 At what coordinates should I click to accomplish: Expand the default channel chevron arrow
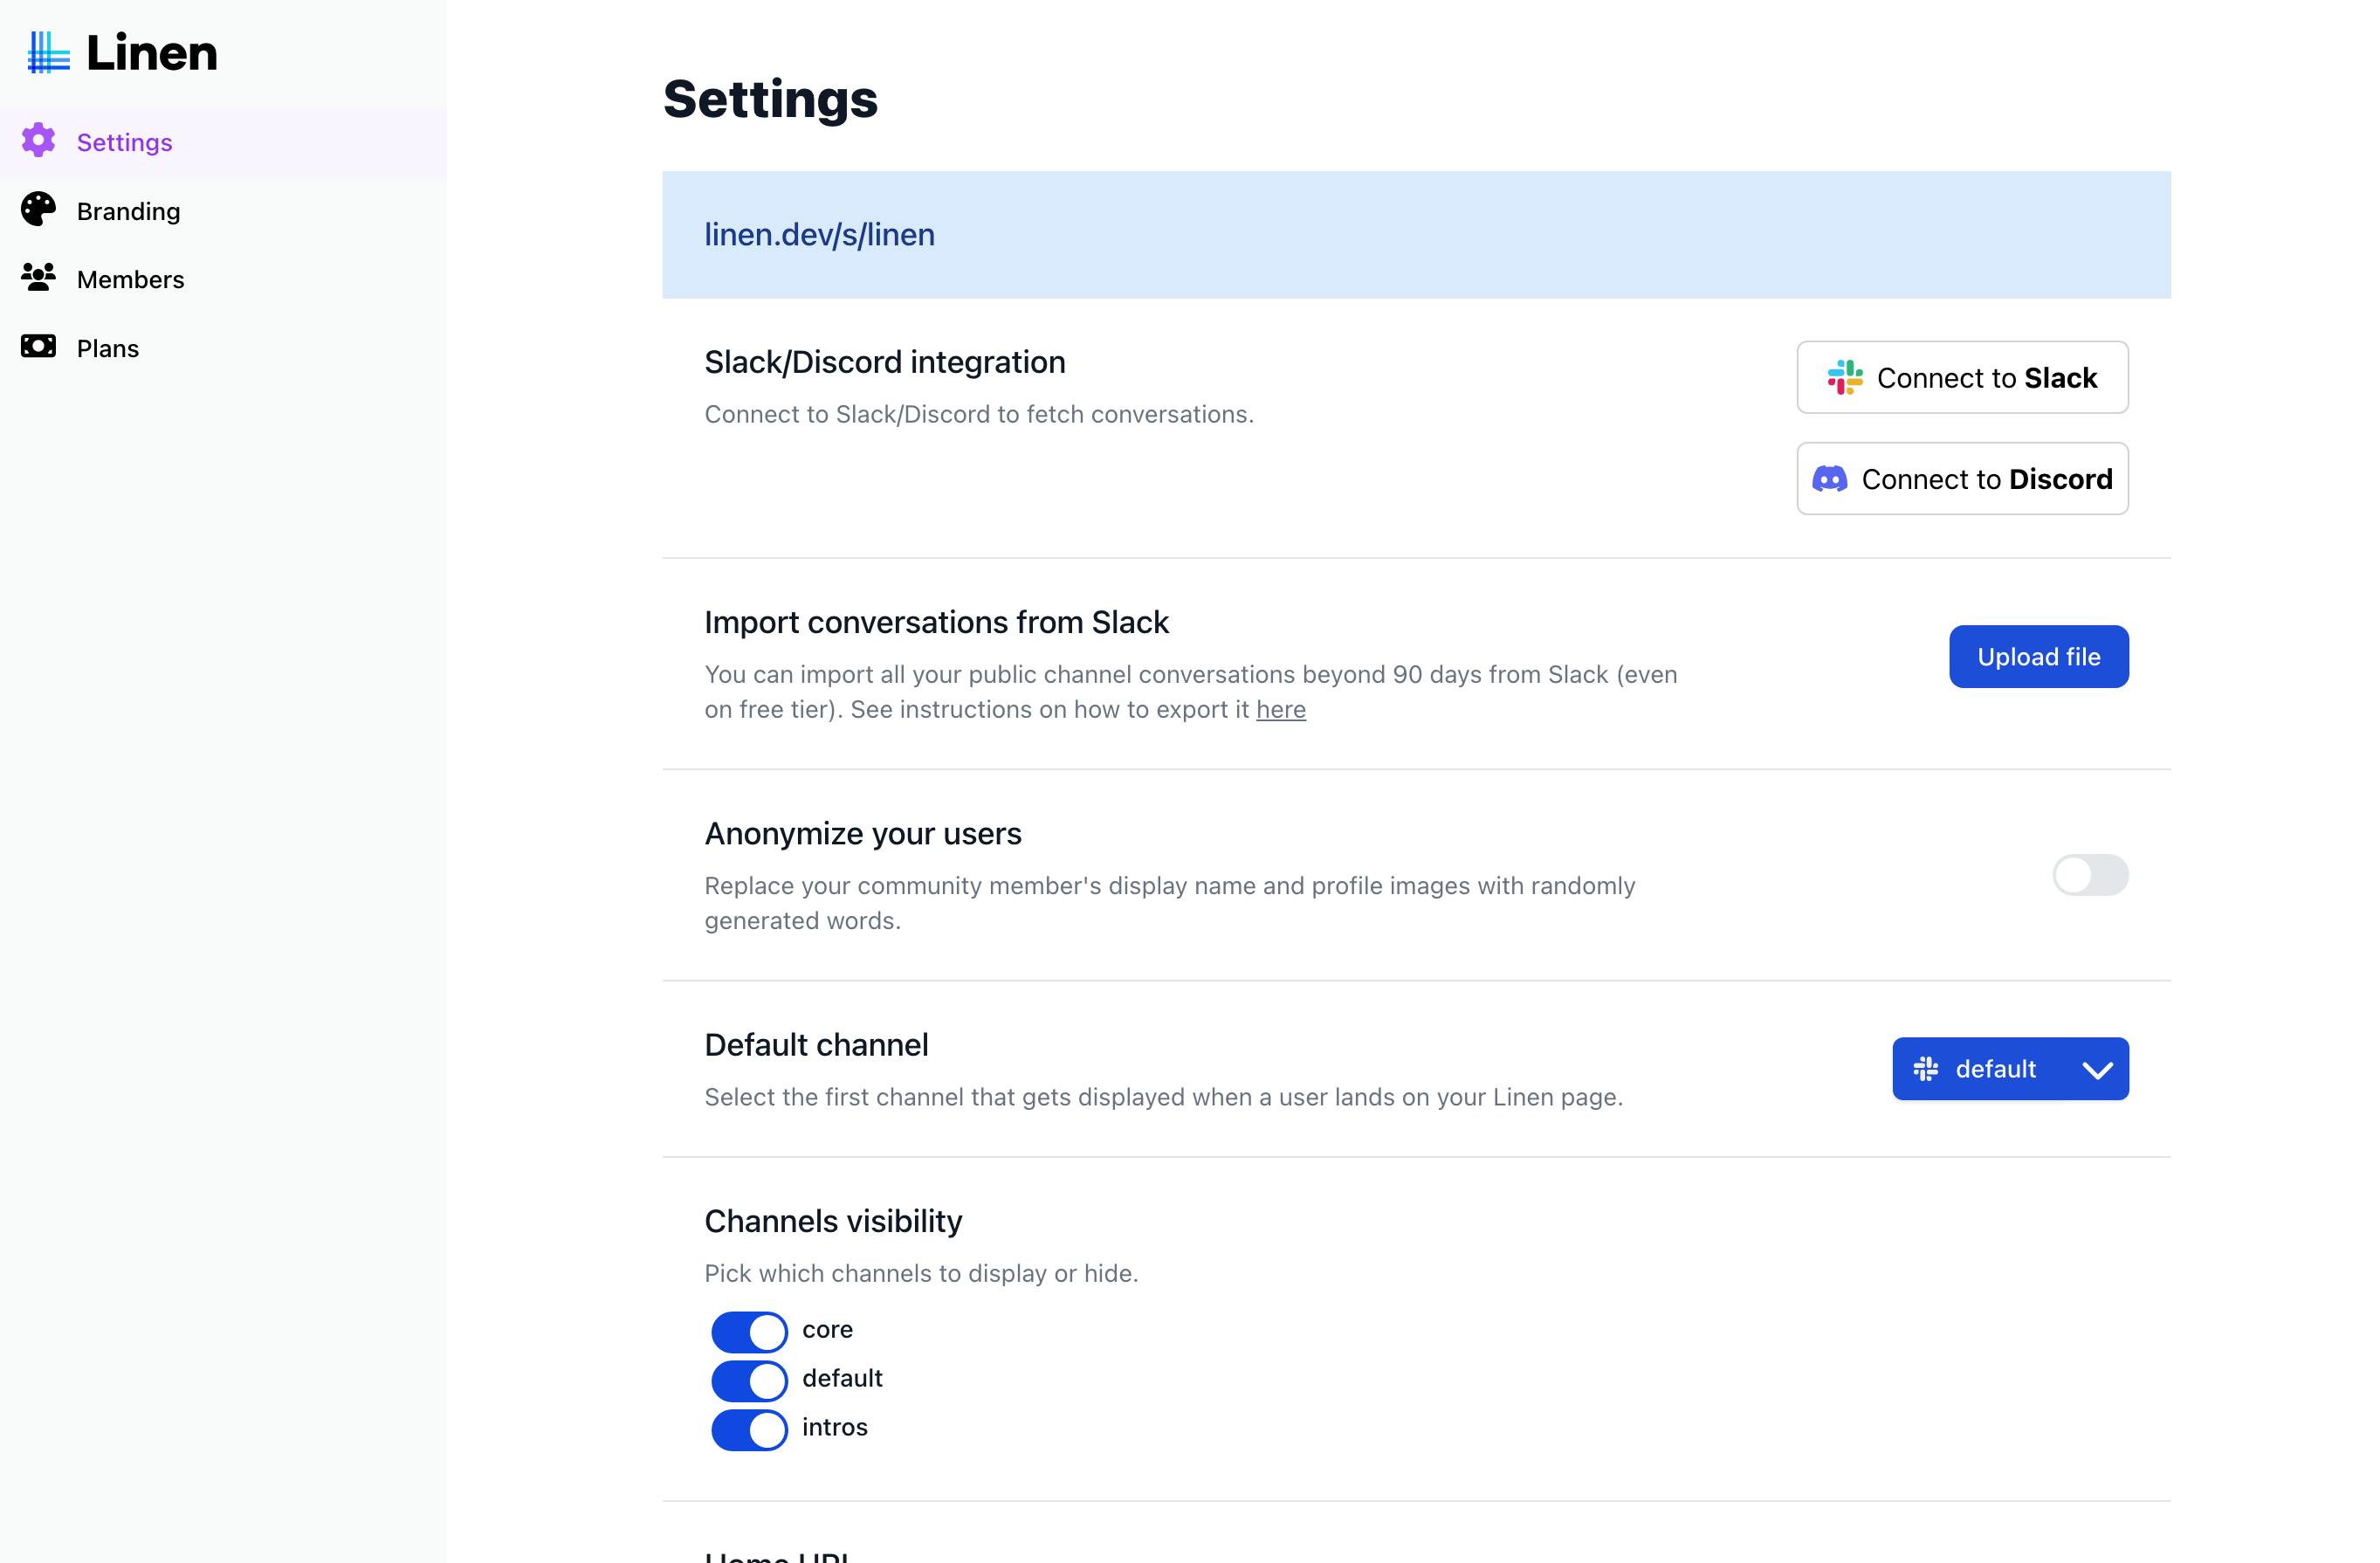click(x=2097, y=1070)
